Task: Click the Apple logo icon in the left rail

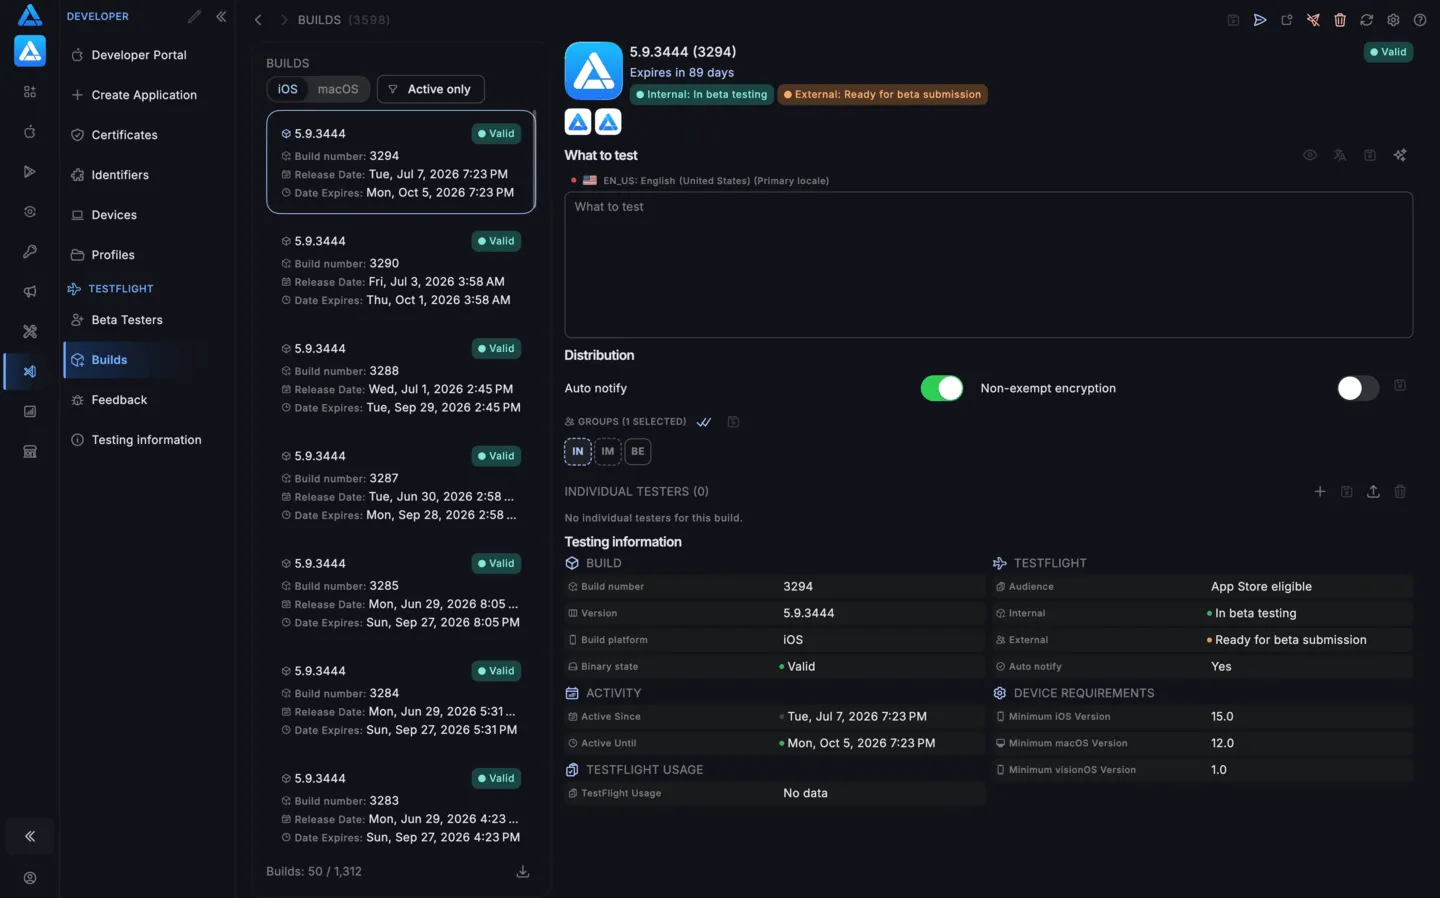Action: tap(30, 132)
